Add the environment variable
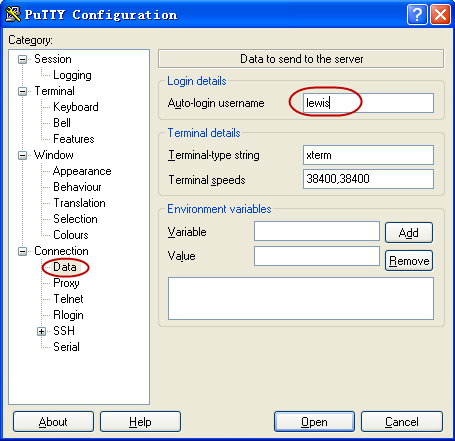Image resolution: width=455 pixels, height=441 pixels. click(409, 233)
